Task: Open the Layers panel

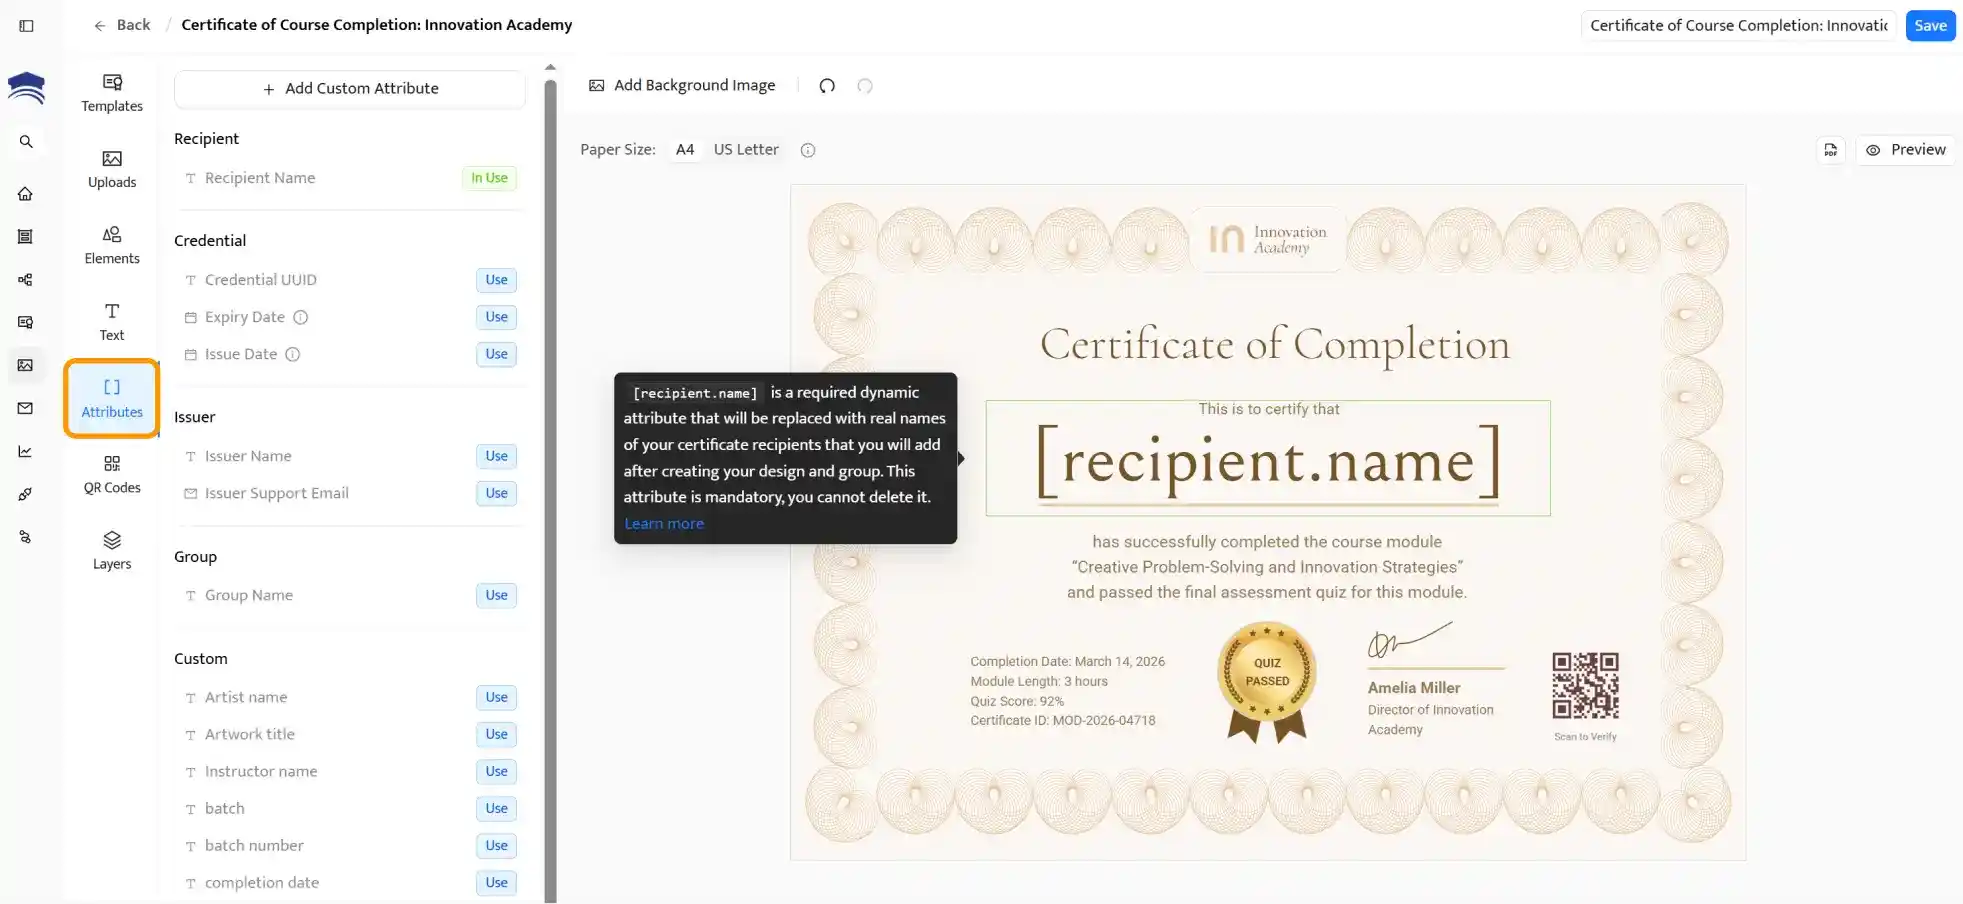Action: coord(112,551)
